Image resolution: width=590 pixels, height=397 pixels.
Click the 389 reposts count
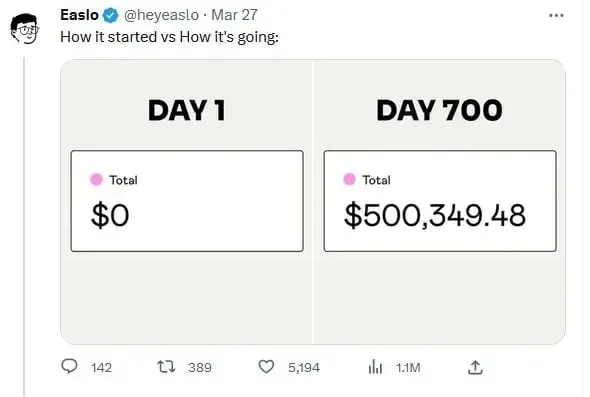[200, 367]
